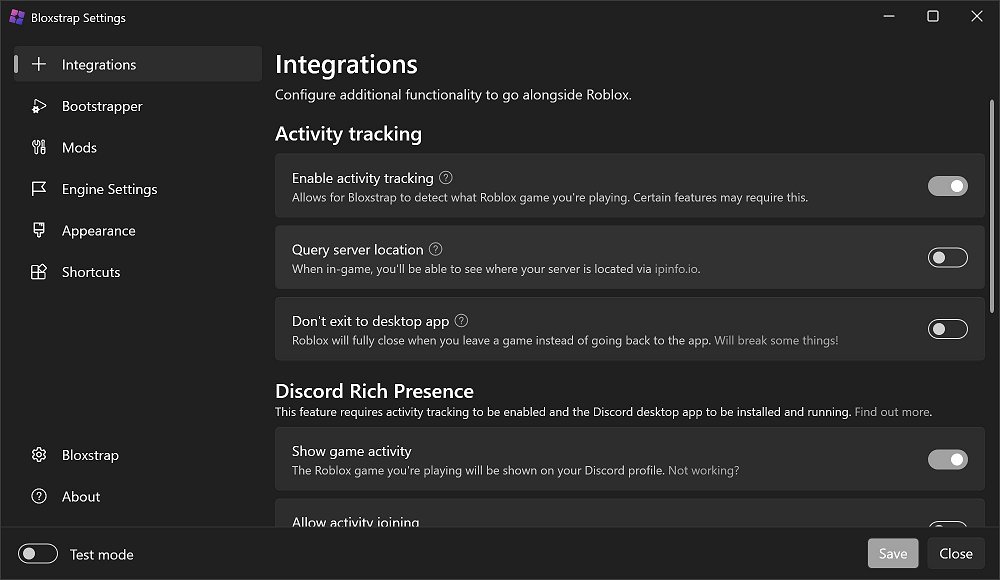The height and width of the screenshot is (580, 1000).
Task: Switch off Show game activity toggle
Action: point(947,460)
